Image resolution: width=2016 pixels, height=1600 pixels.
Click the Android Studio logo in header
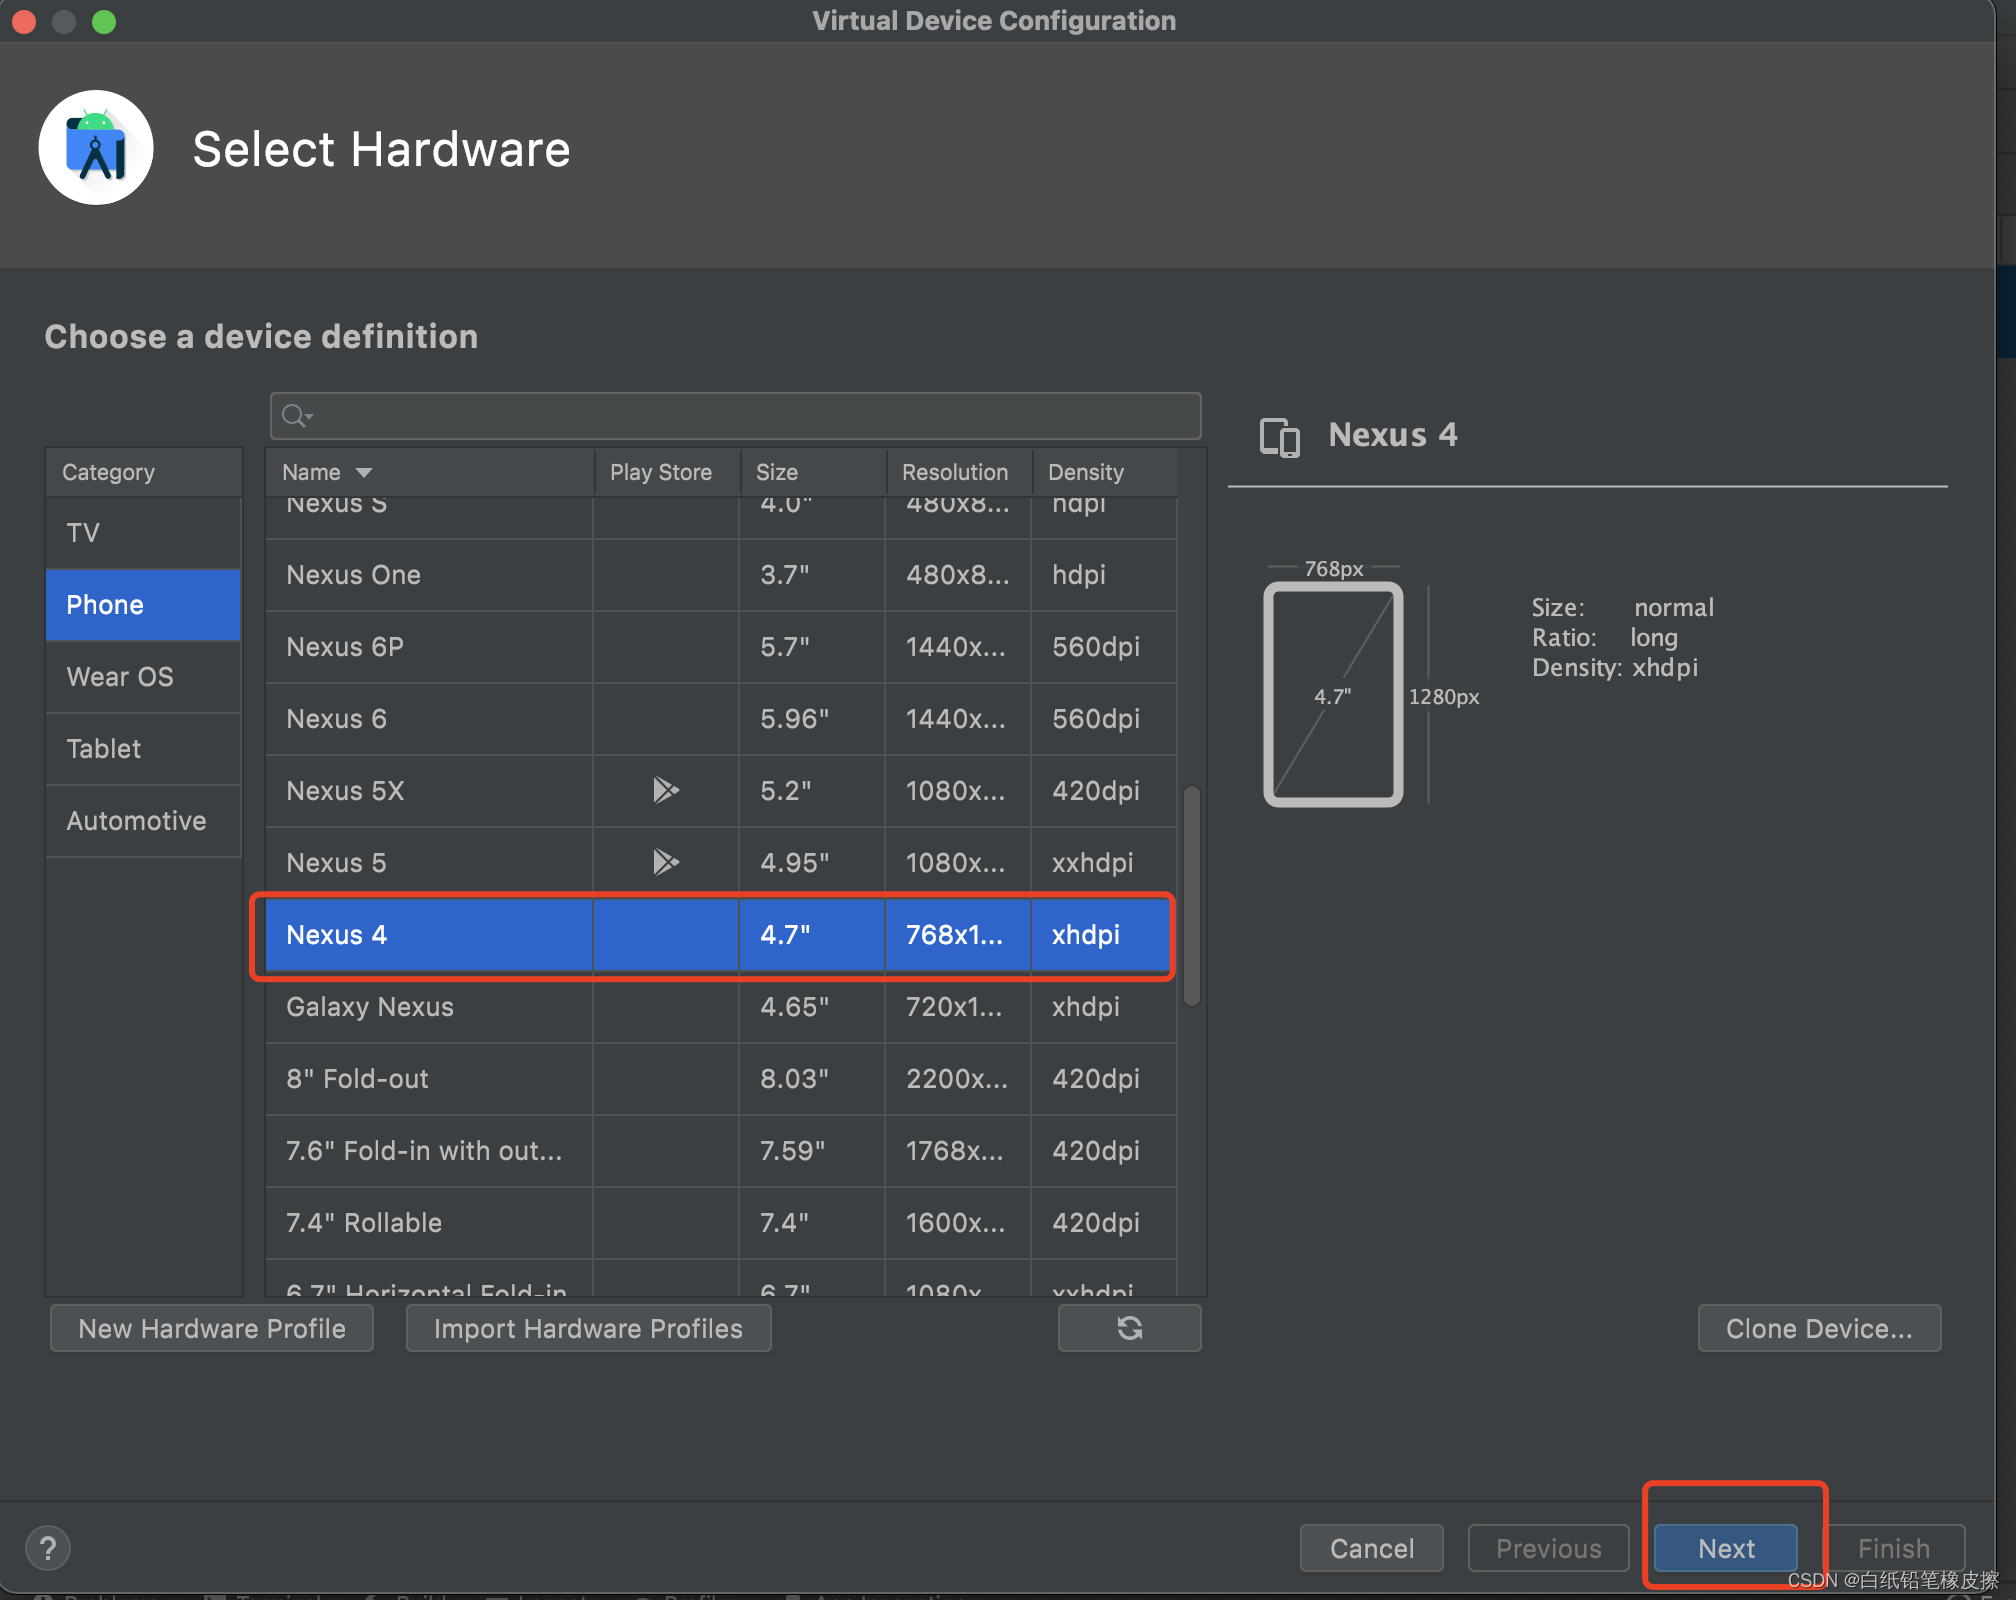coord(96,149)
